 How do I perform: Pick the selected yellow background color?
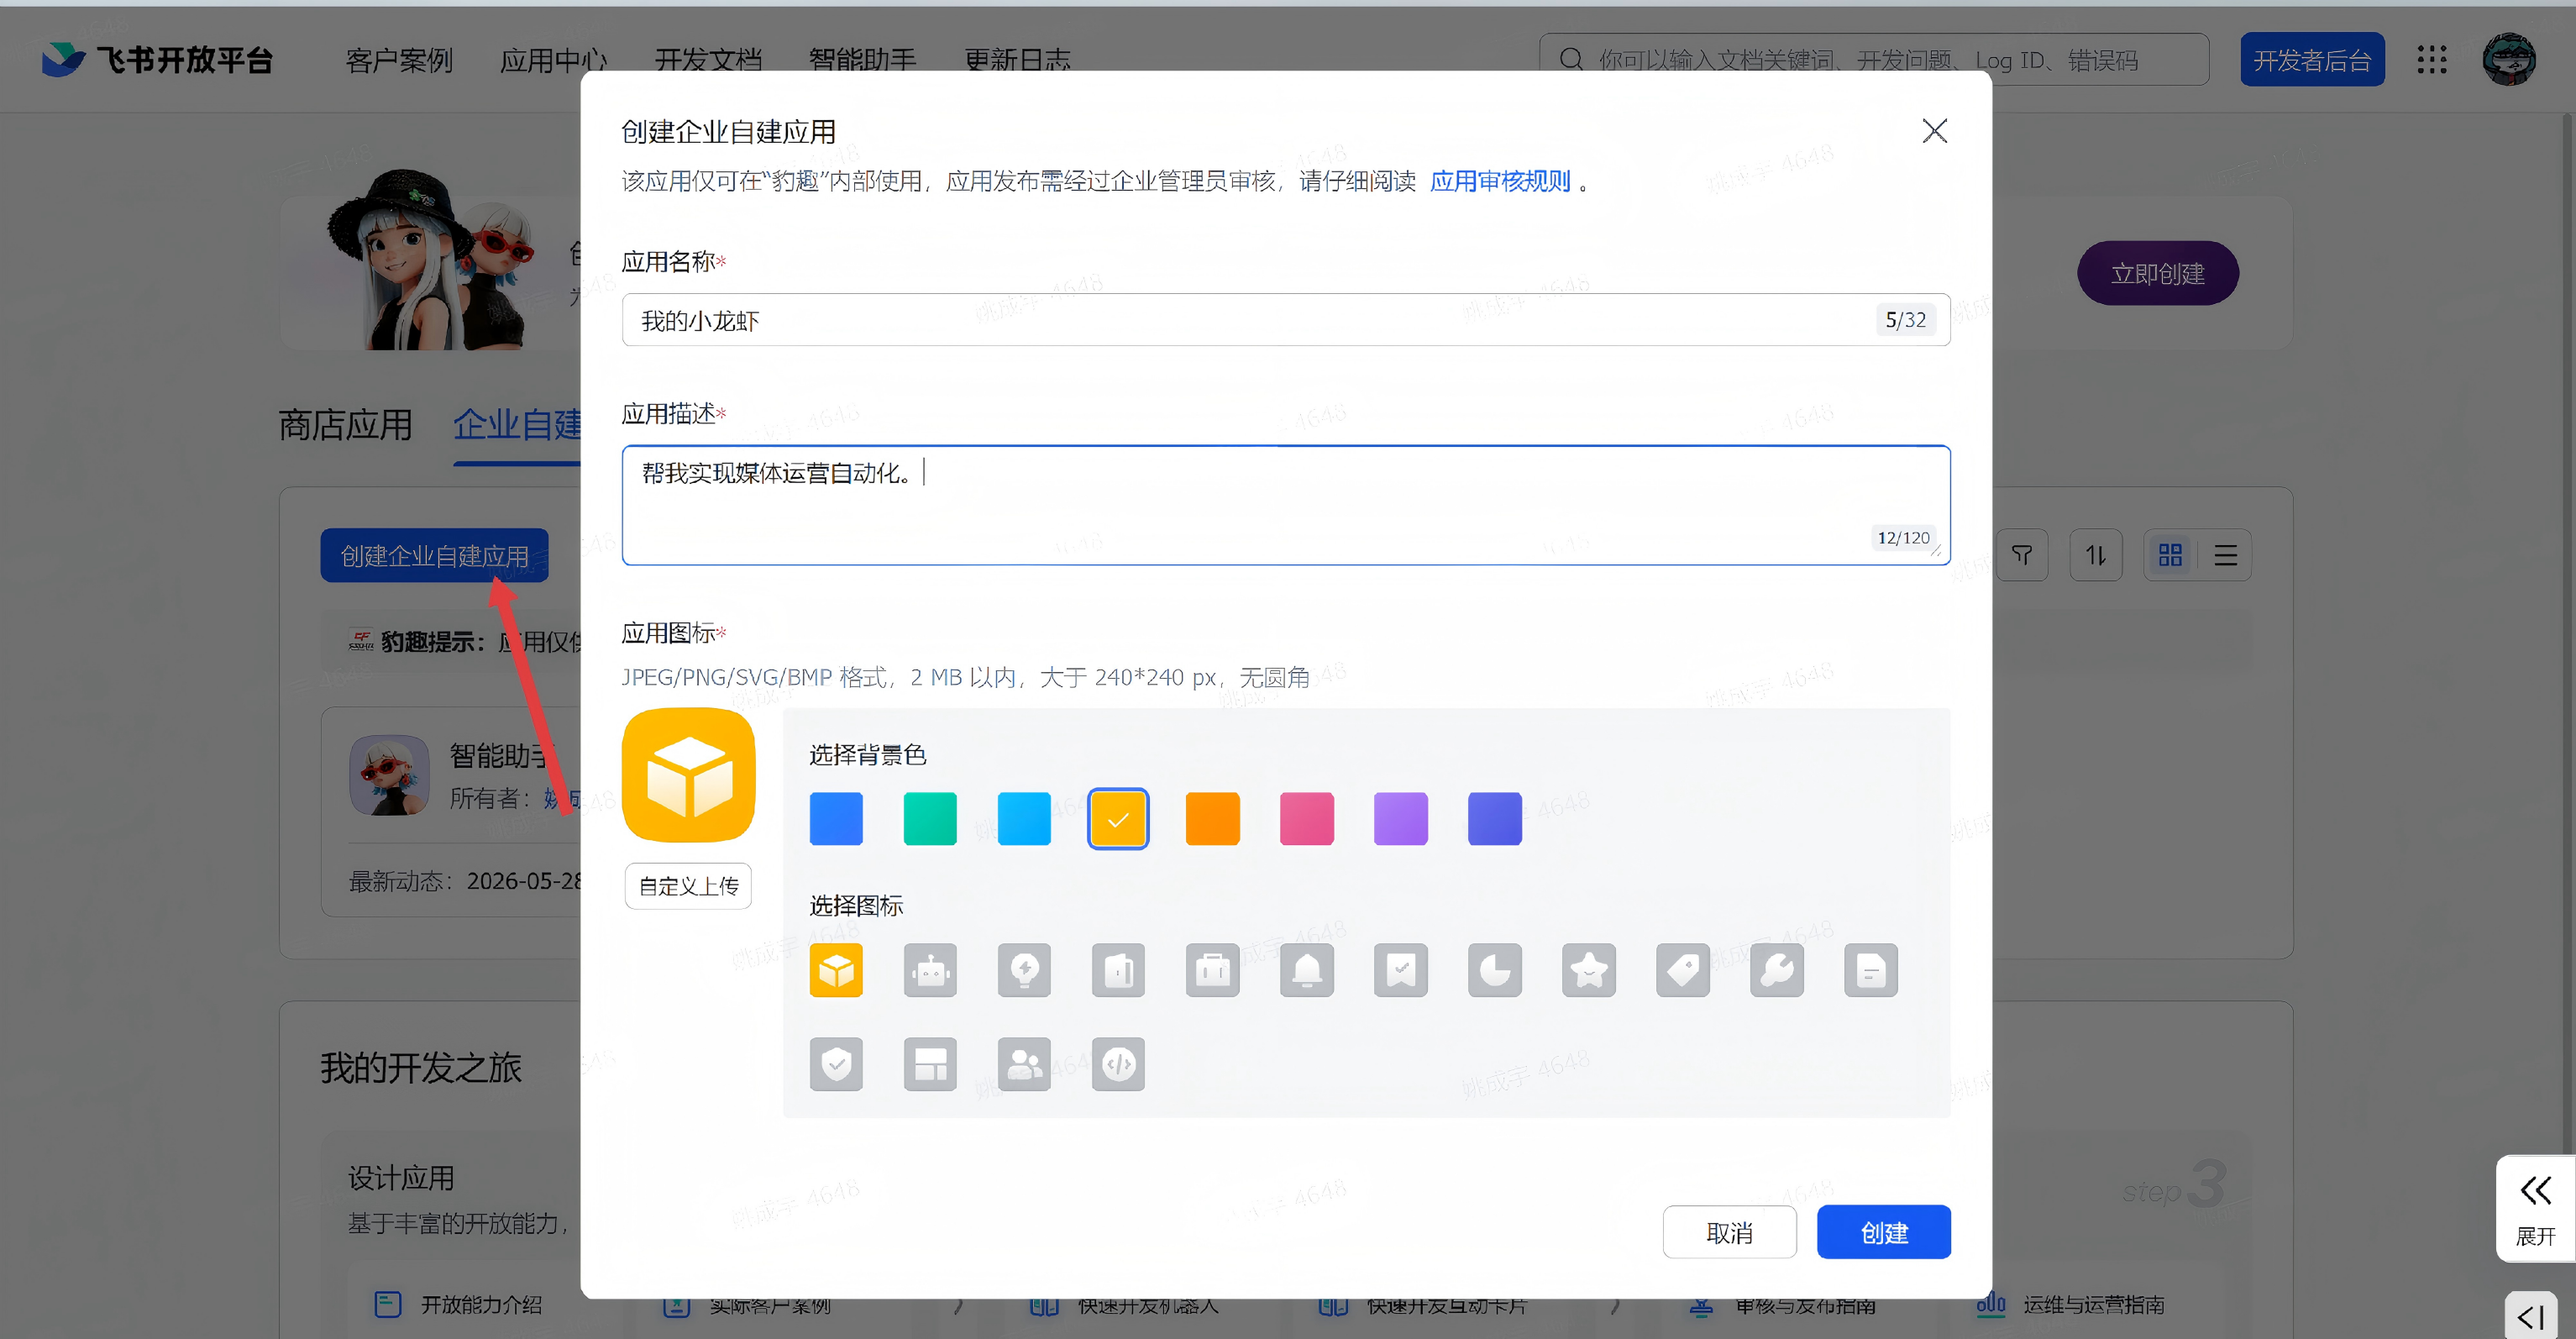pos(1118,818)
